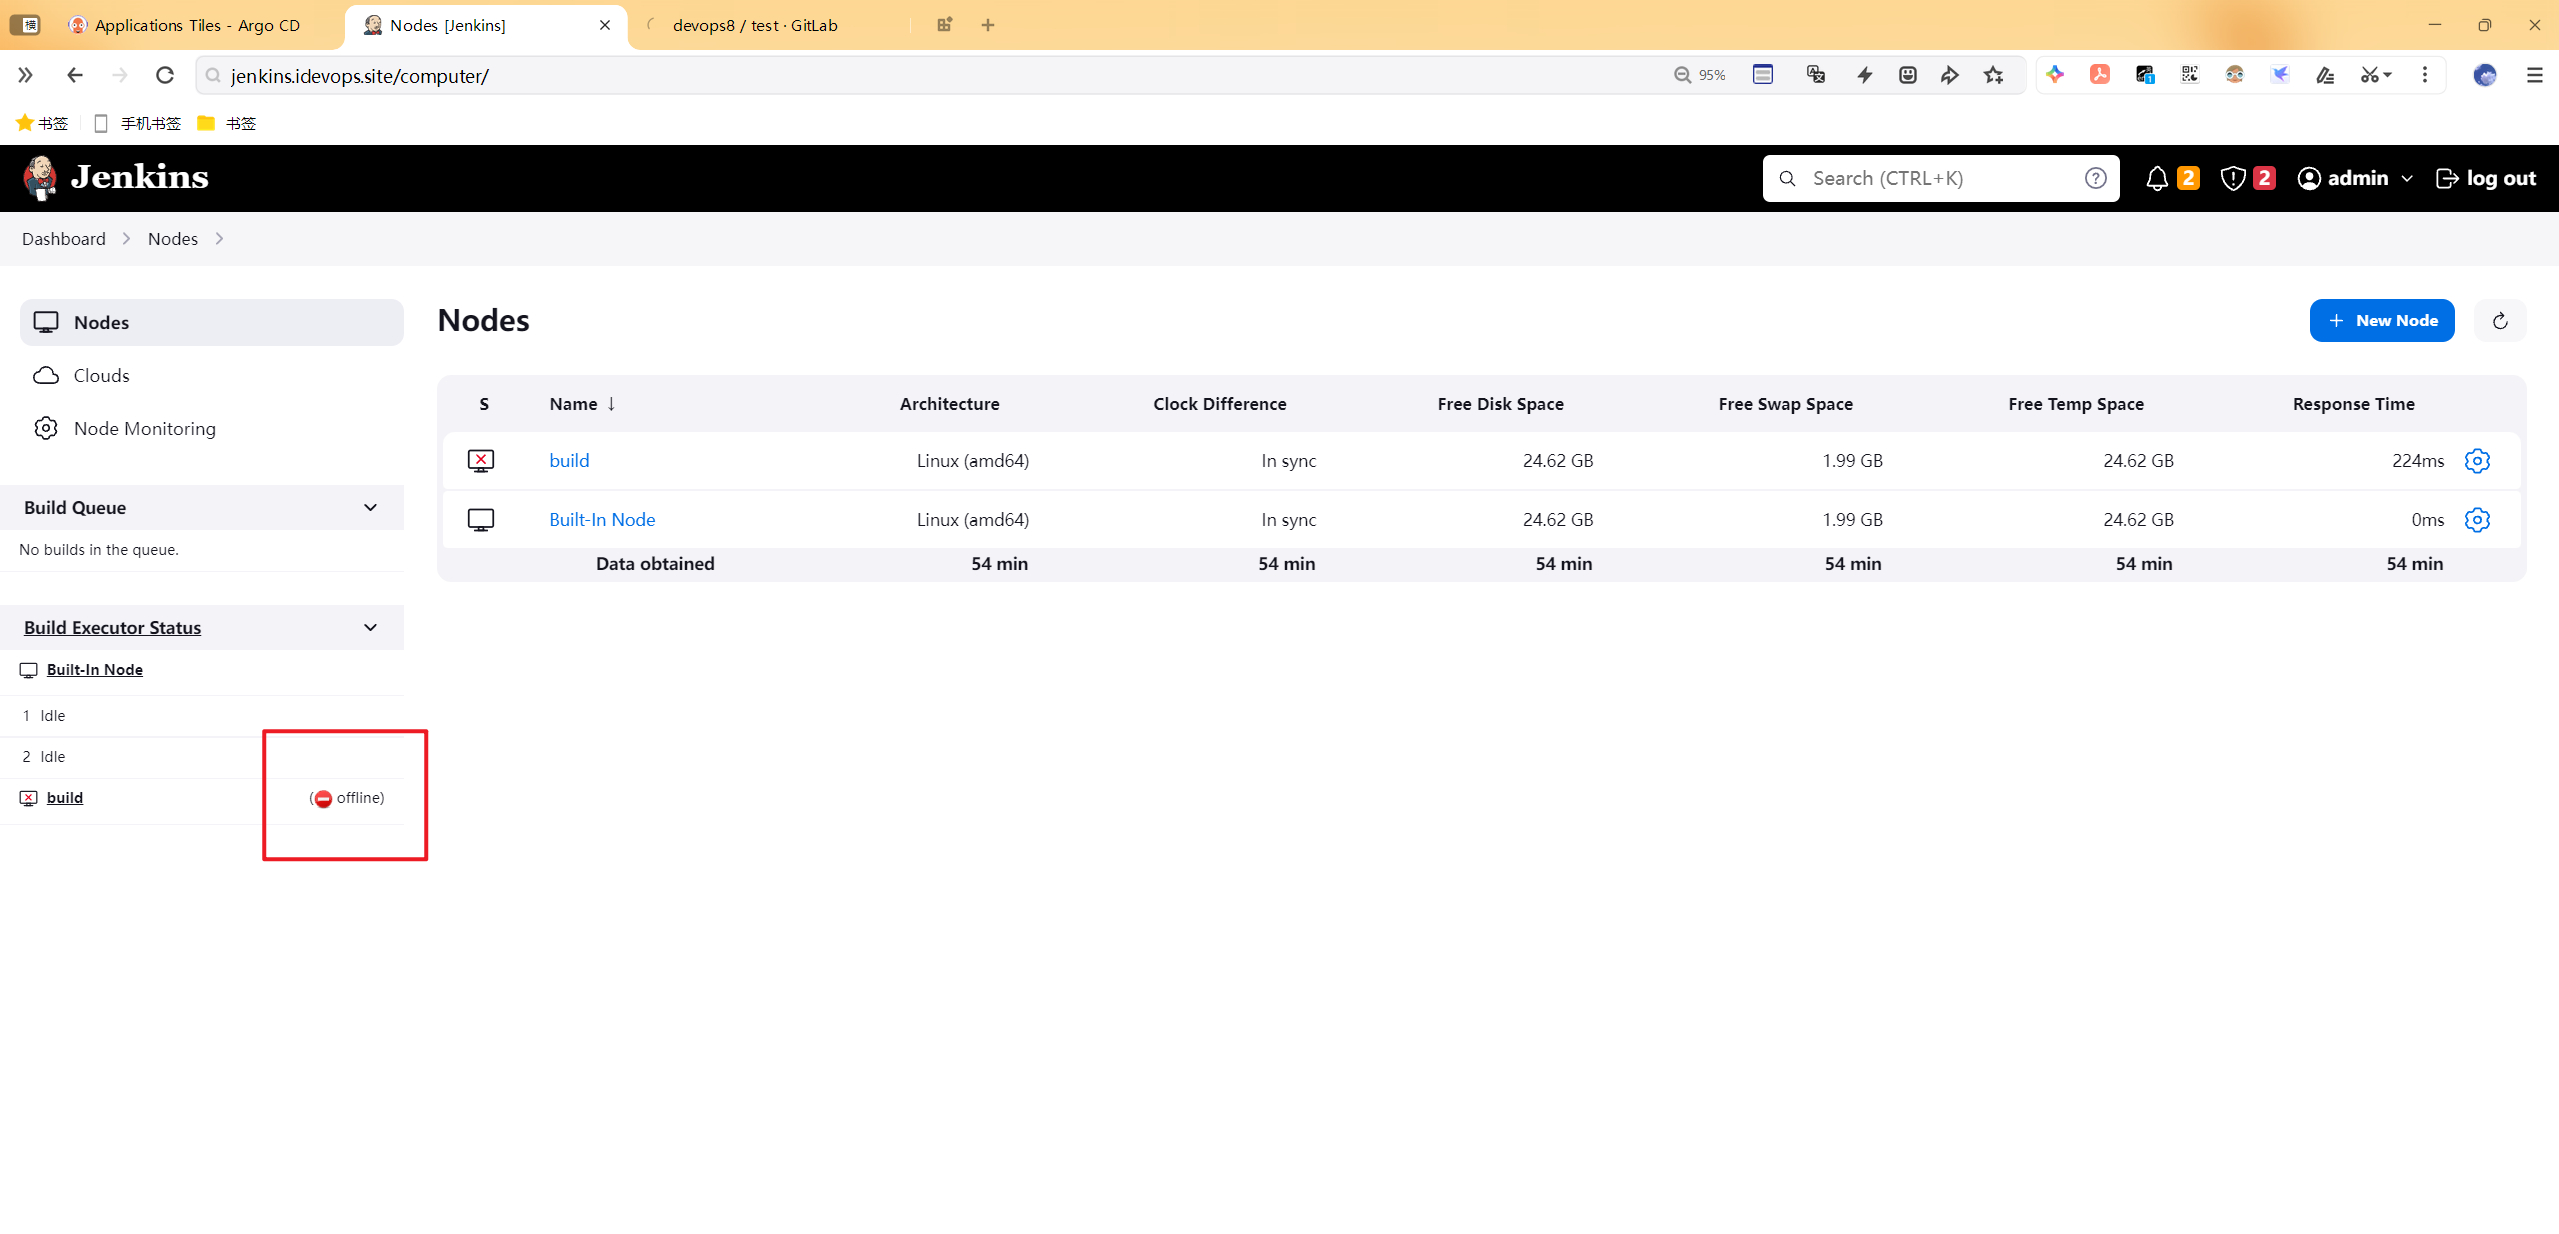Open the Build Executor Status link
This screenshot has width=2559, height=1234.
pyautogui.click(x=112, y=628)
